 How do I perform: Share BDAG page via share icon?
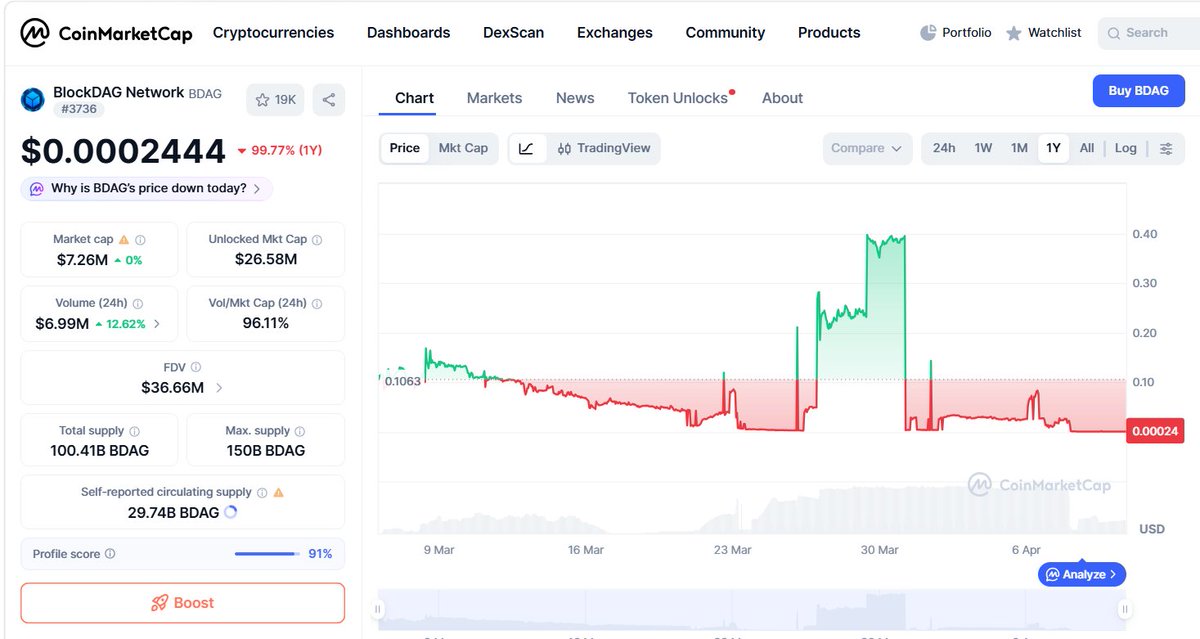[x=329, y=99]
